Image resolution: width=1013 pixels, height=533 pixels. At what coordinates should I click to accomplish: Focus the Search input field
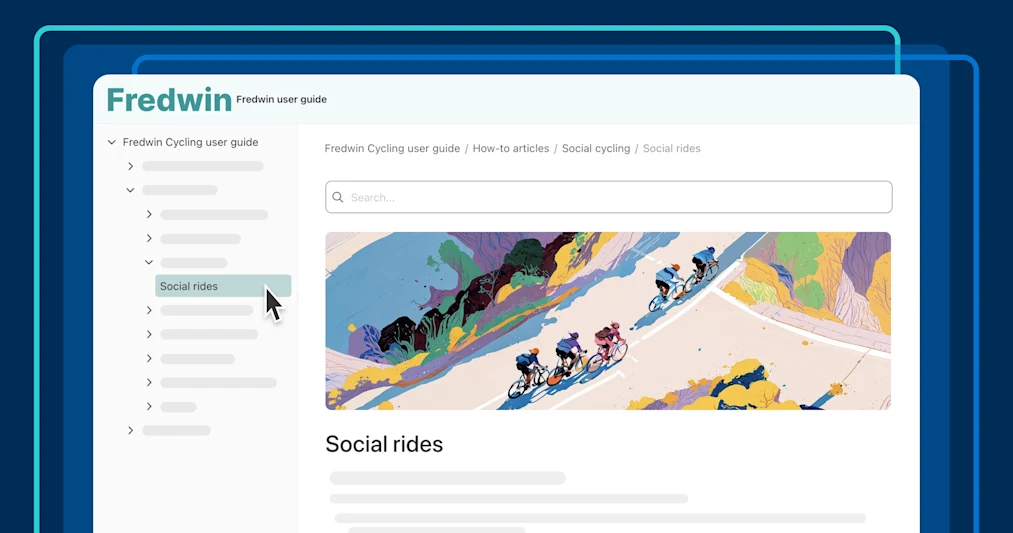pyautogui.click(x=609, y=197)
